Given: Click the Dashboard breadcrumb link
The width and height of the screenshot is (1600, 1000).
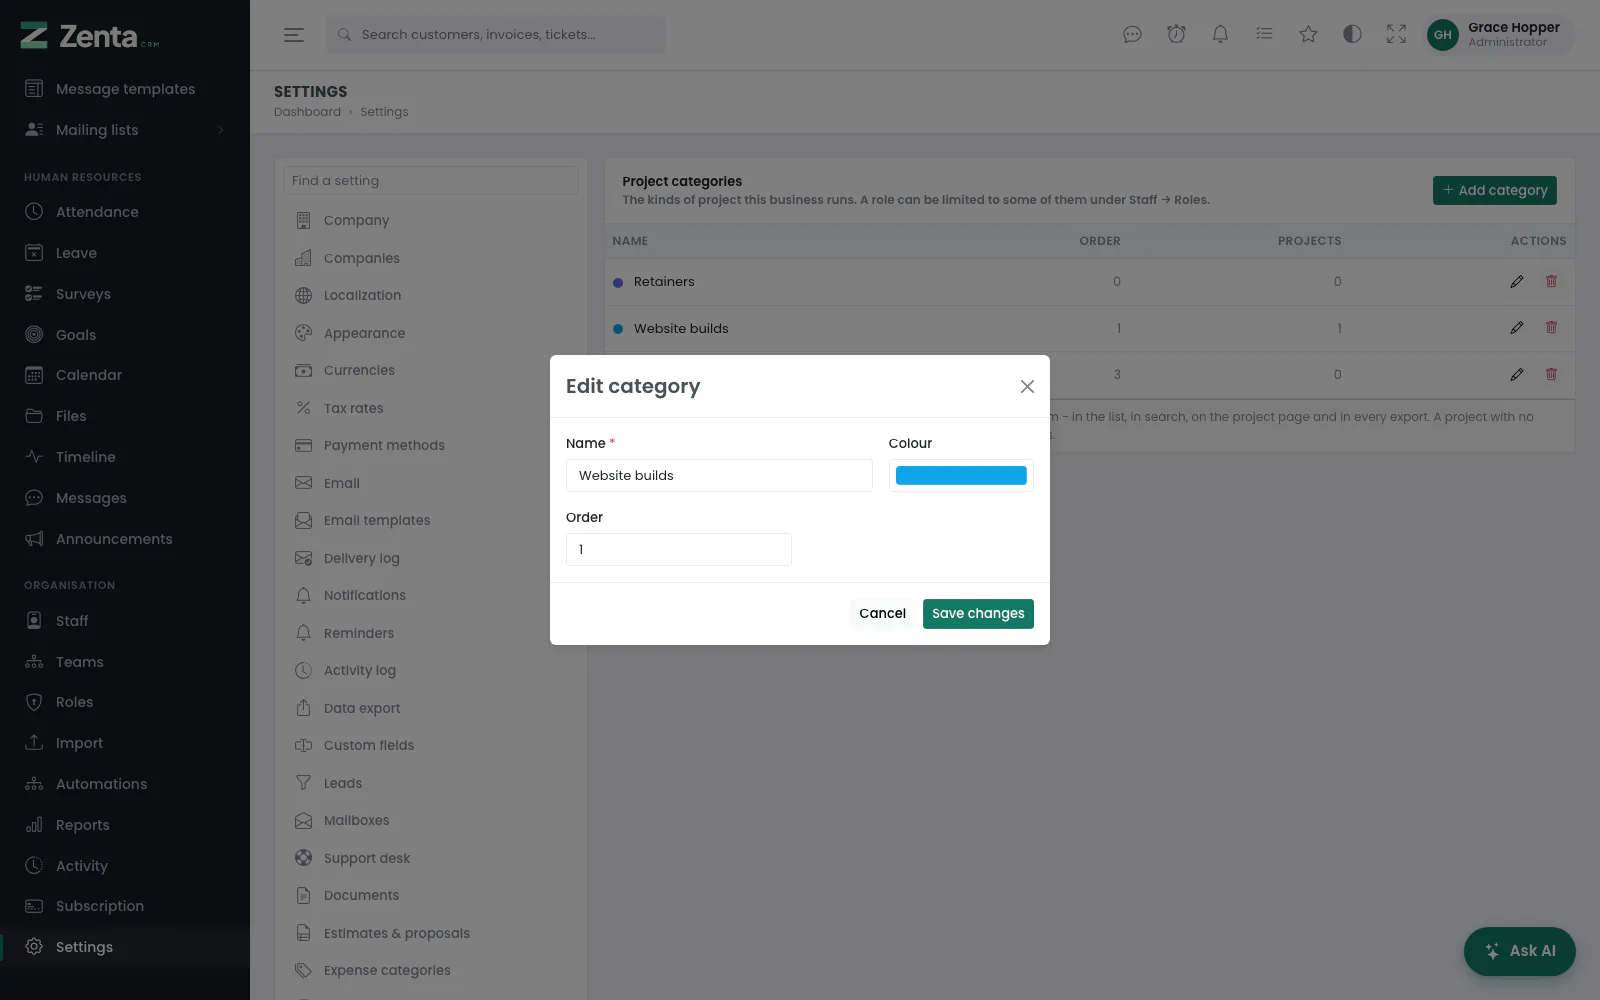Looking at the screenshot, I should pos(307,112).
